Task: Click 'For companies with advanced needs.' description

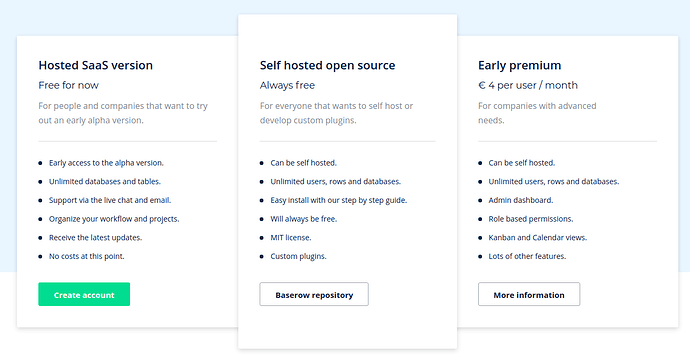Action: coord(537,113)
